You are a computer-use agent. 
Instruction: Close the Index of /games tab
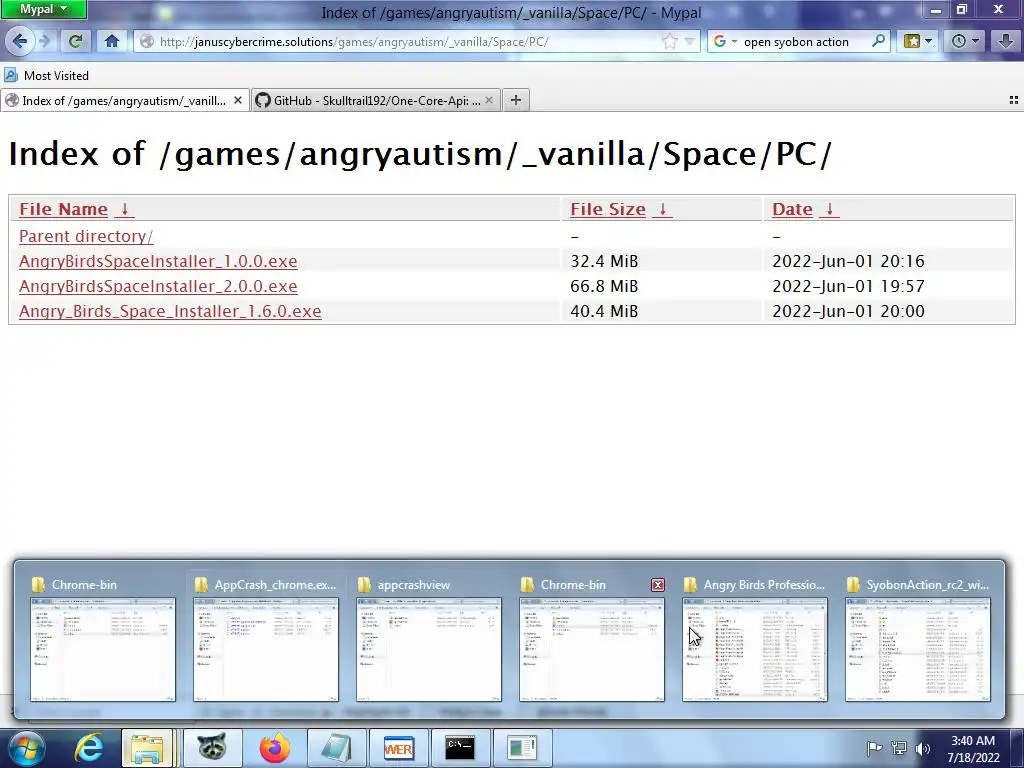(x=238, y=100)
